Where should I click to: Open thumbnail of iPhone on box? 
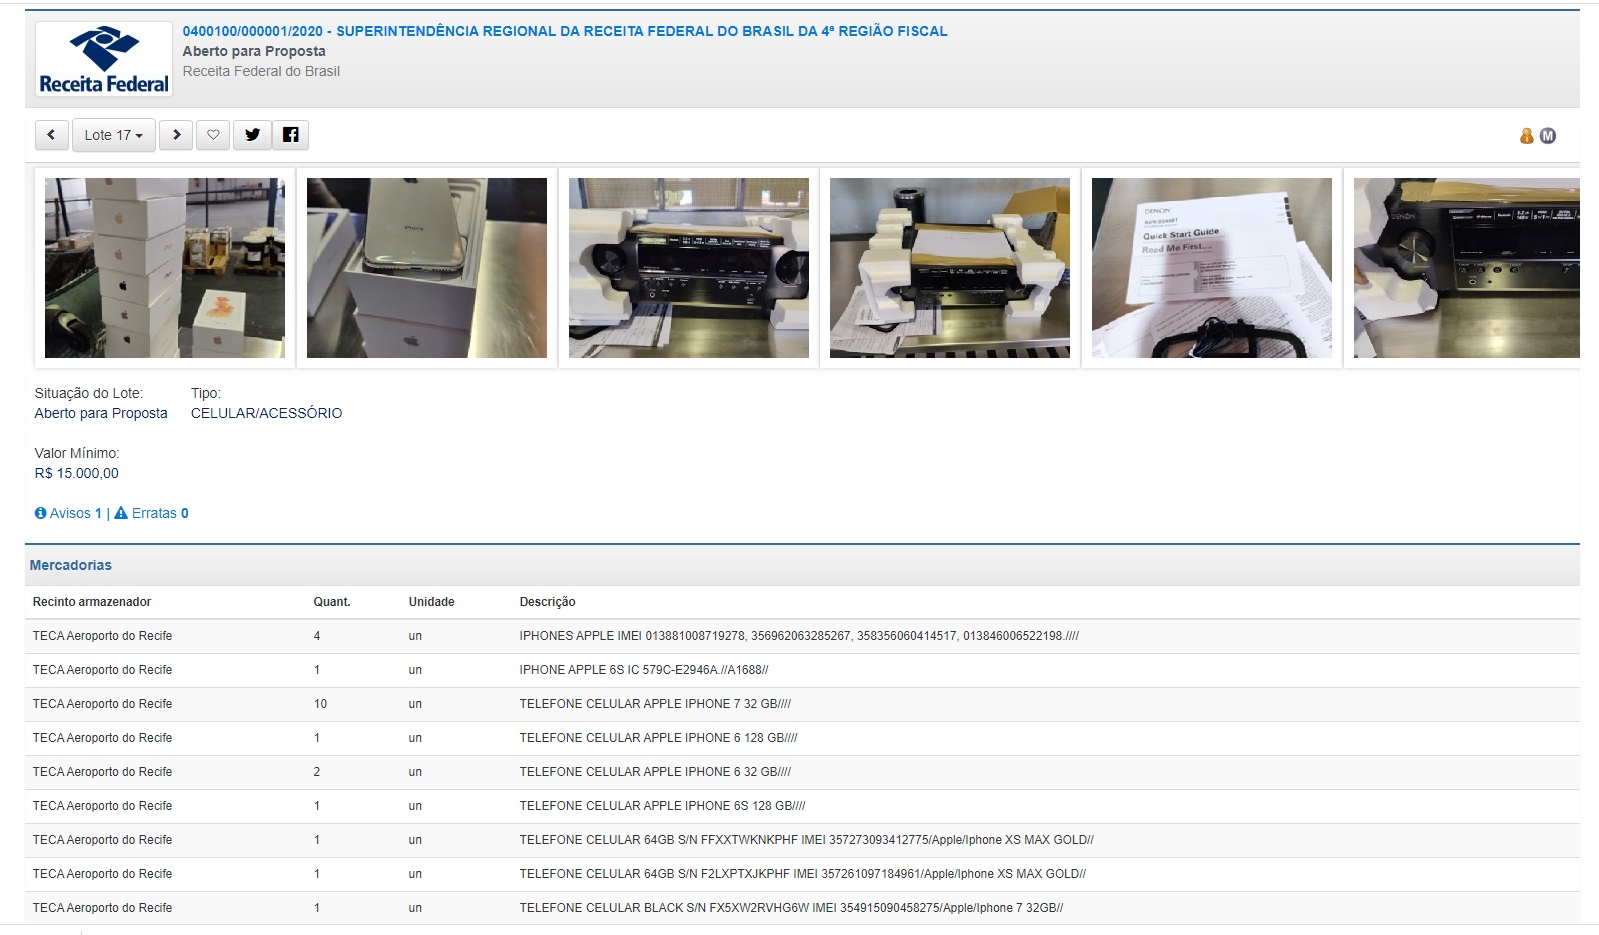tap(427, 268)
